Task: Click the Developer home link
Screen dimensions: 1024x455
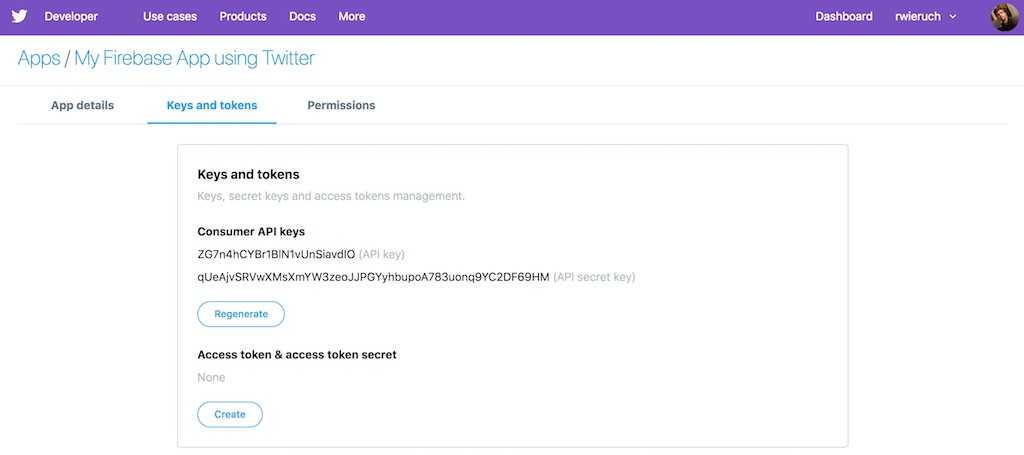Action: click(x=71, y=17)
